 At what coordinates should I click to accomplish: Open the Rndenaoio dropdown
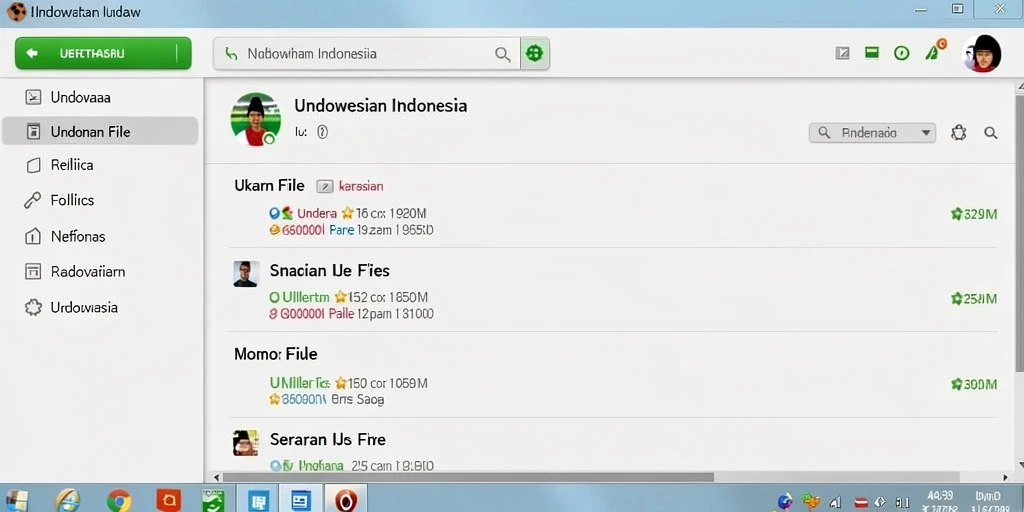[x=872, y=133]
